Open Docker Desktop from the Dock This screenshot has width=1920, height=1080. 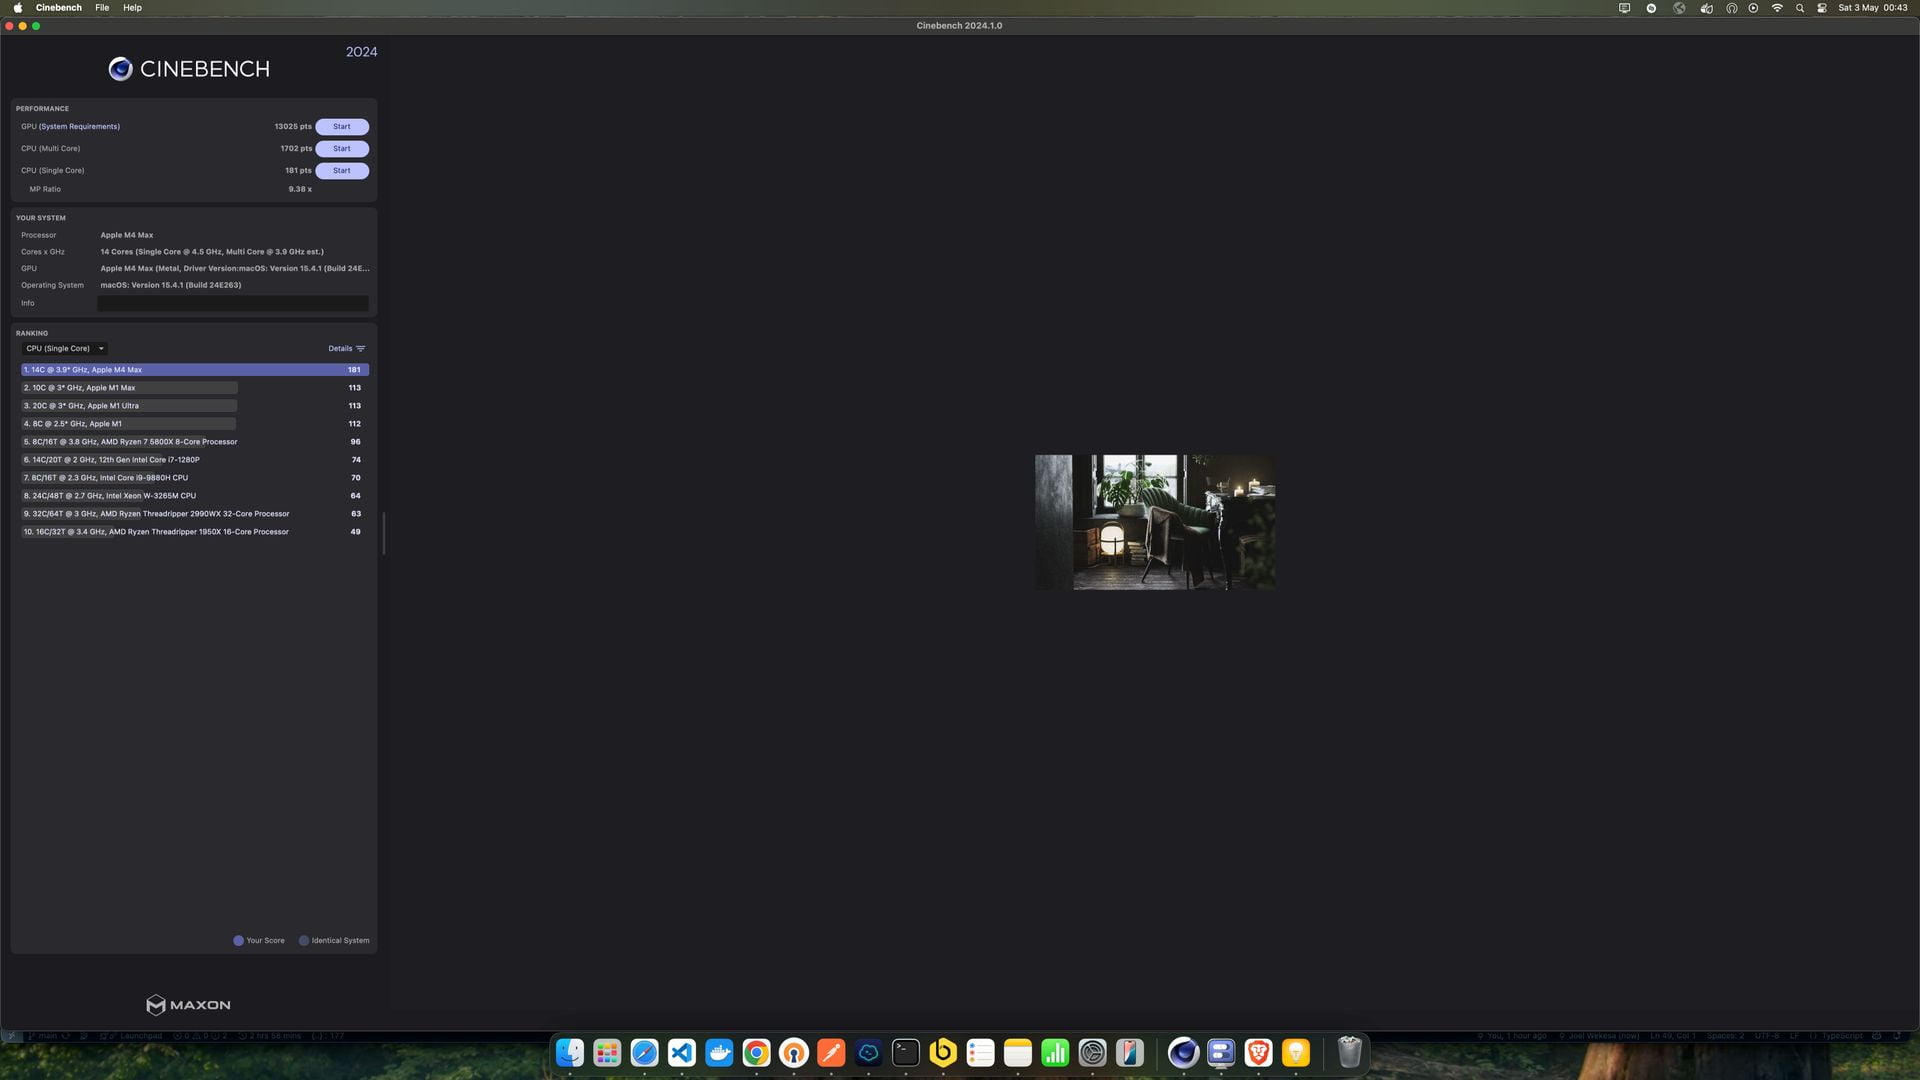719,1053
